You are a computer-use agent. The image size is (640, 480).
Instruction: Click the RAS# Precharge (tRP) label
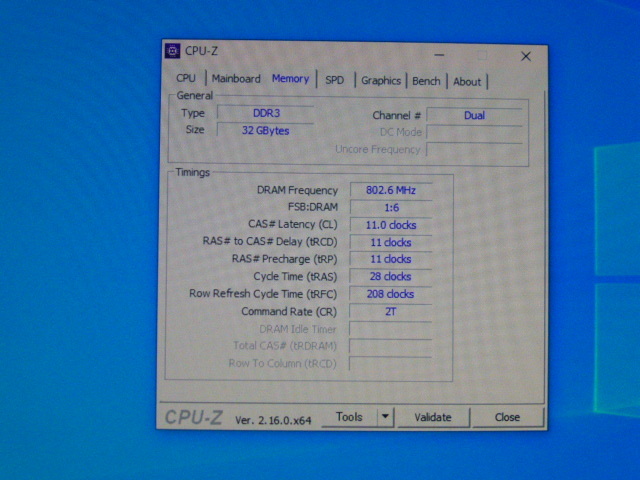pos(285,259)
